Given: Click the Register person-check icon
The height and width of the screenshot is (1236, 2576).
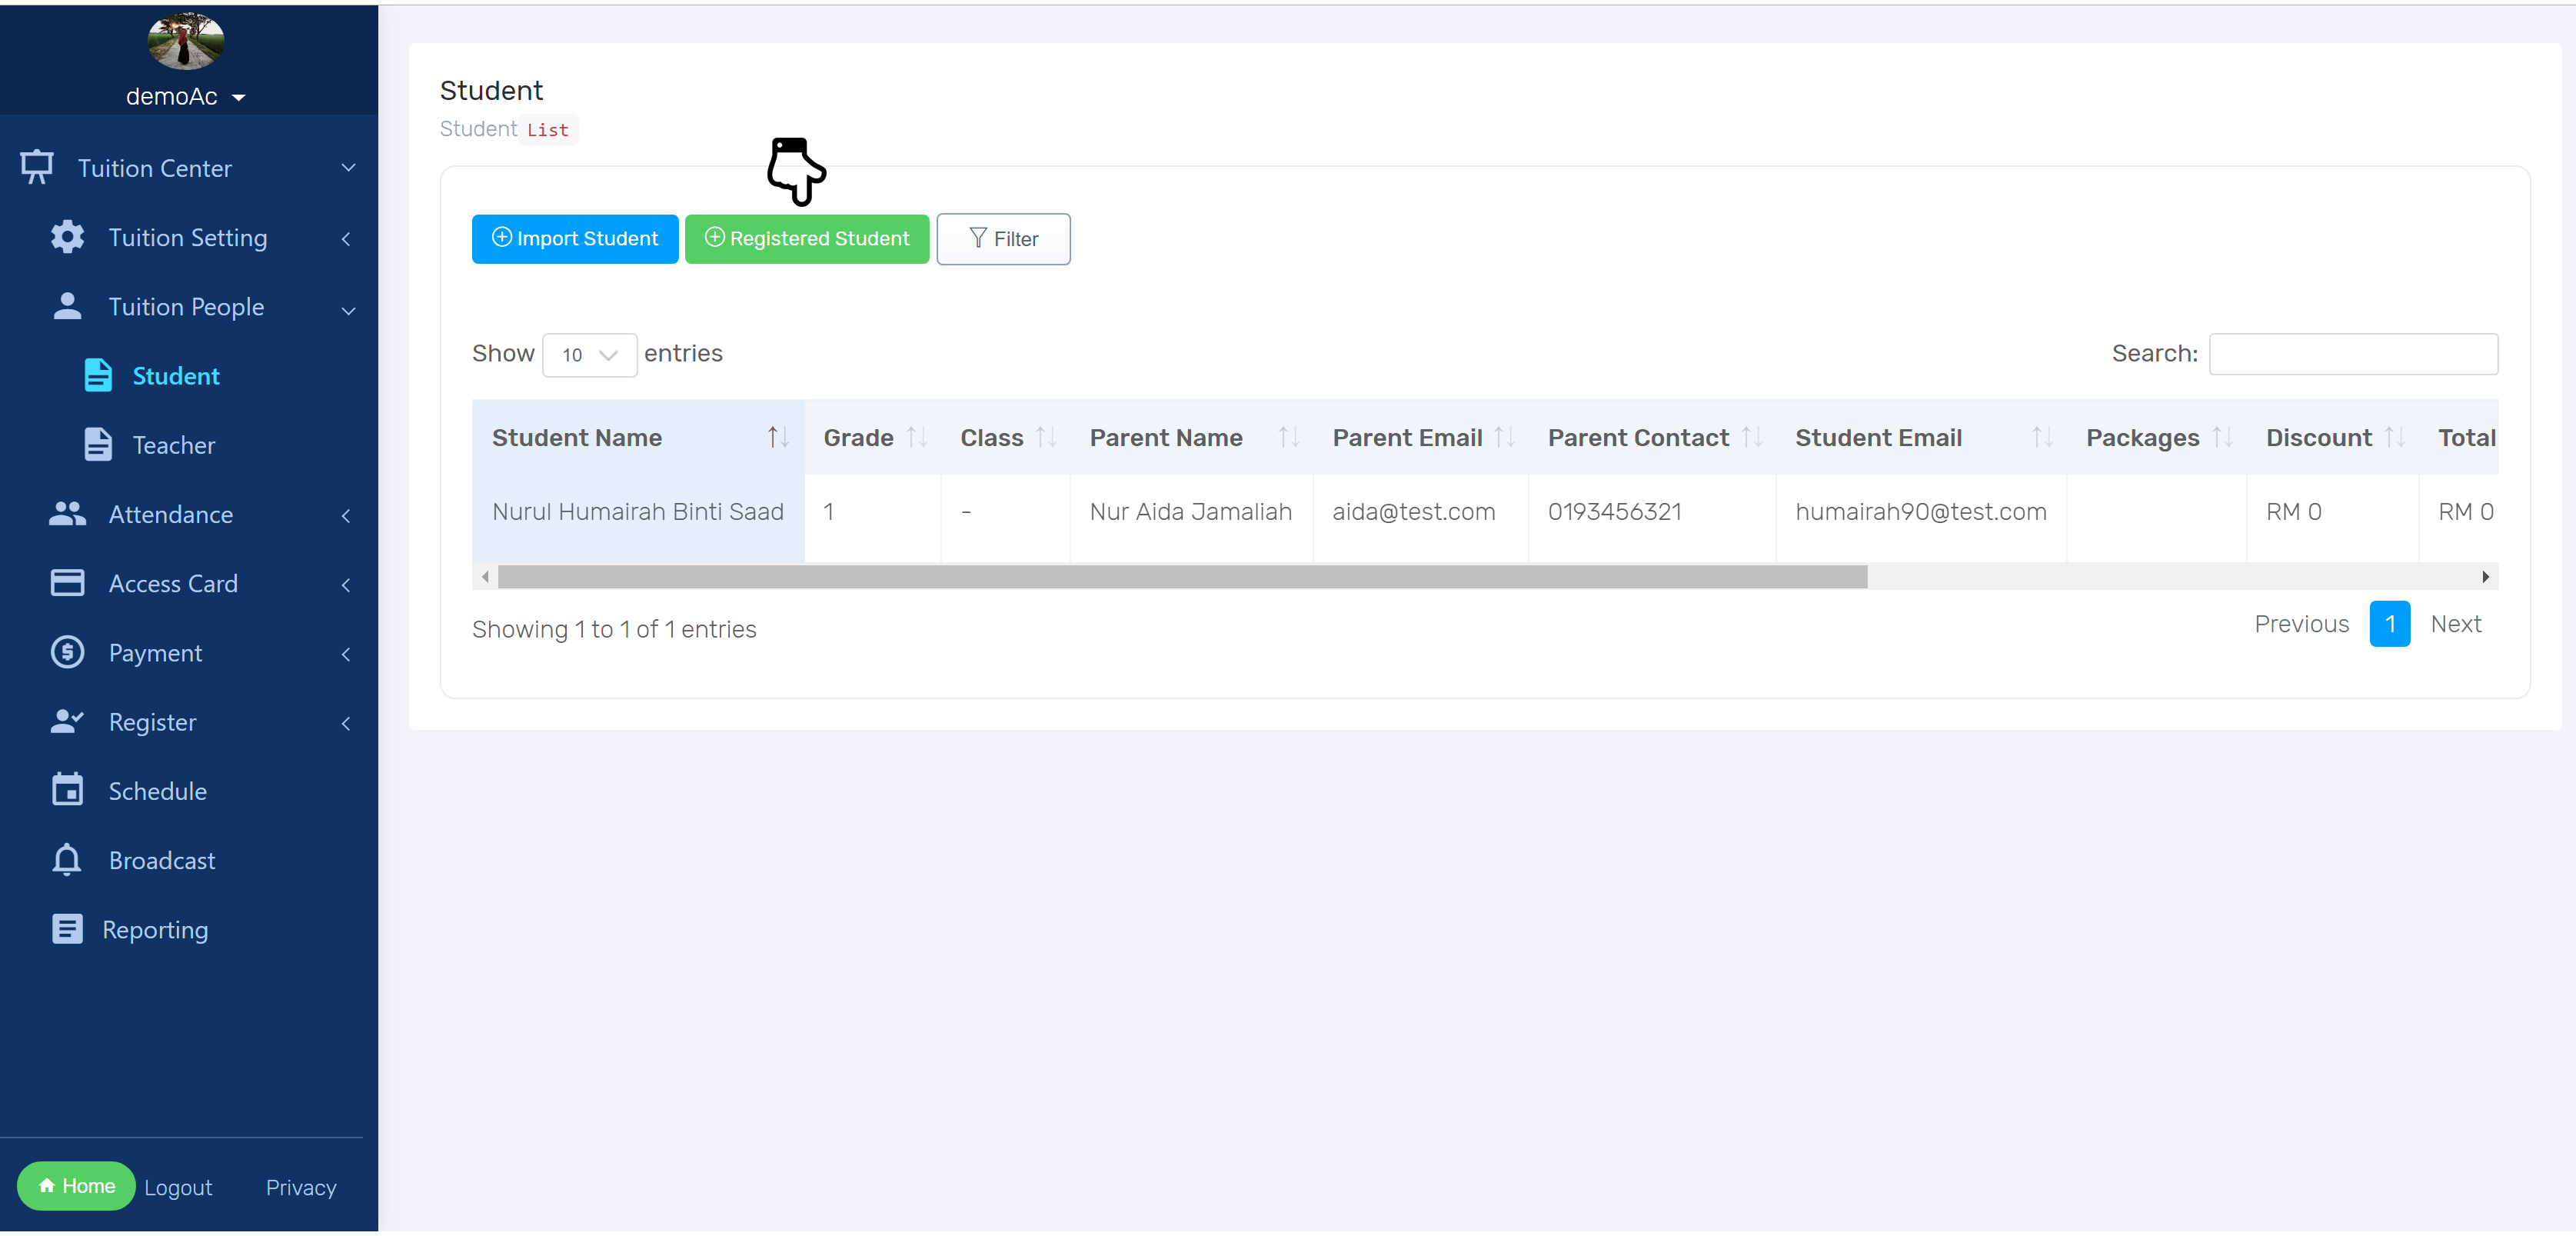Looking at the screenshot, I should [x=67, y=721].
